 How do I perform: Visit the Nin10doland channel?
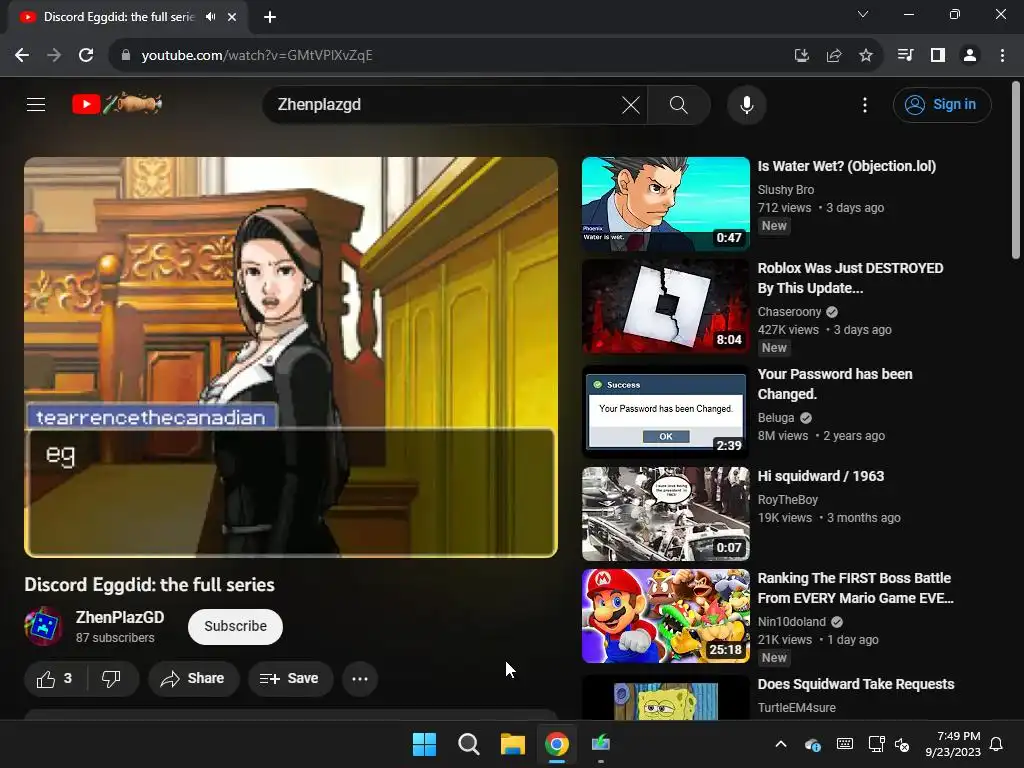pos(792,622)
